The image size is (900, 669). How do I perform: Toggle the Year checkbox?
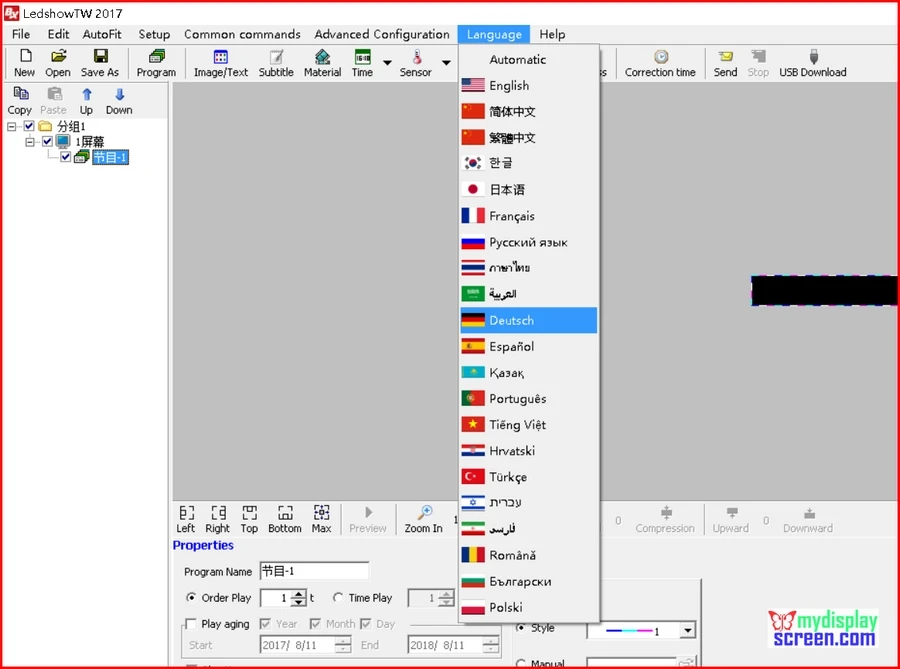point(265,623)
